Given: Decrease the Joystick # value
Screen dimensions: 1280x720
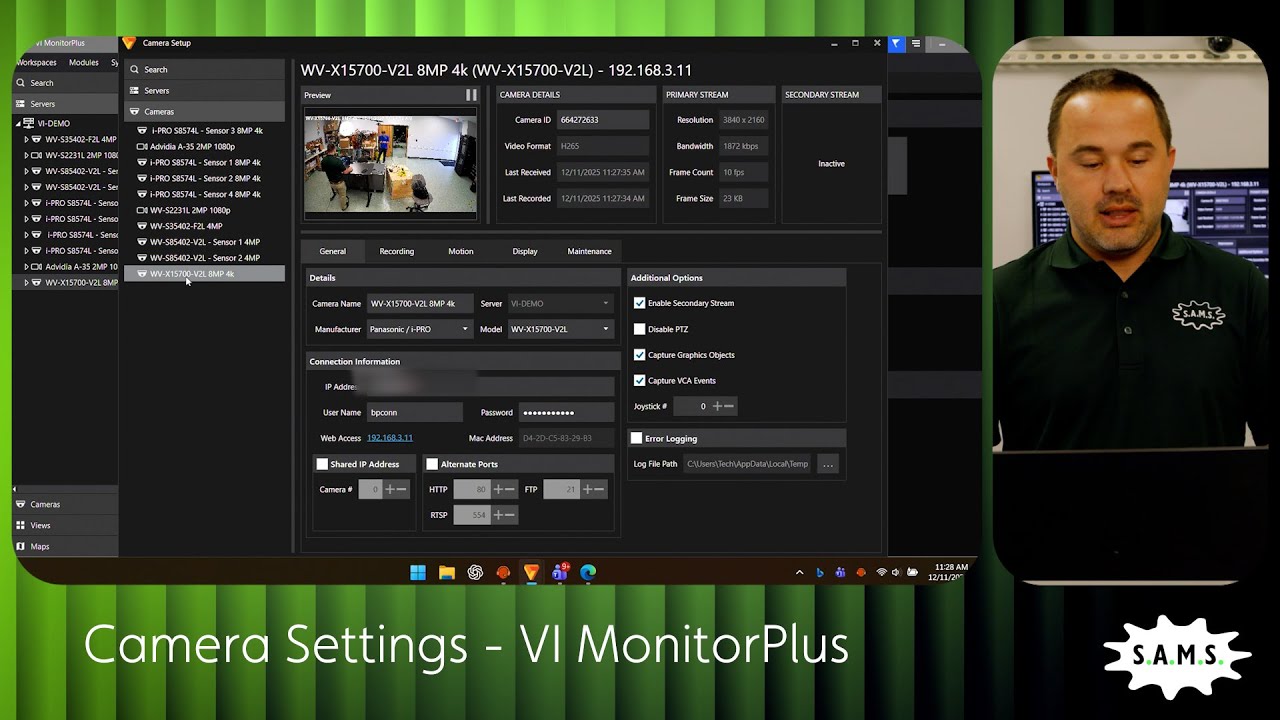Looking at the screenshot, I should tap(729, 406).
